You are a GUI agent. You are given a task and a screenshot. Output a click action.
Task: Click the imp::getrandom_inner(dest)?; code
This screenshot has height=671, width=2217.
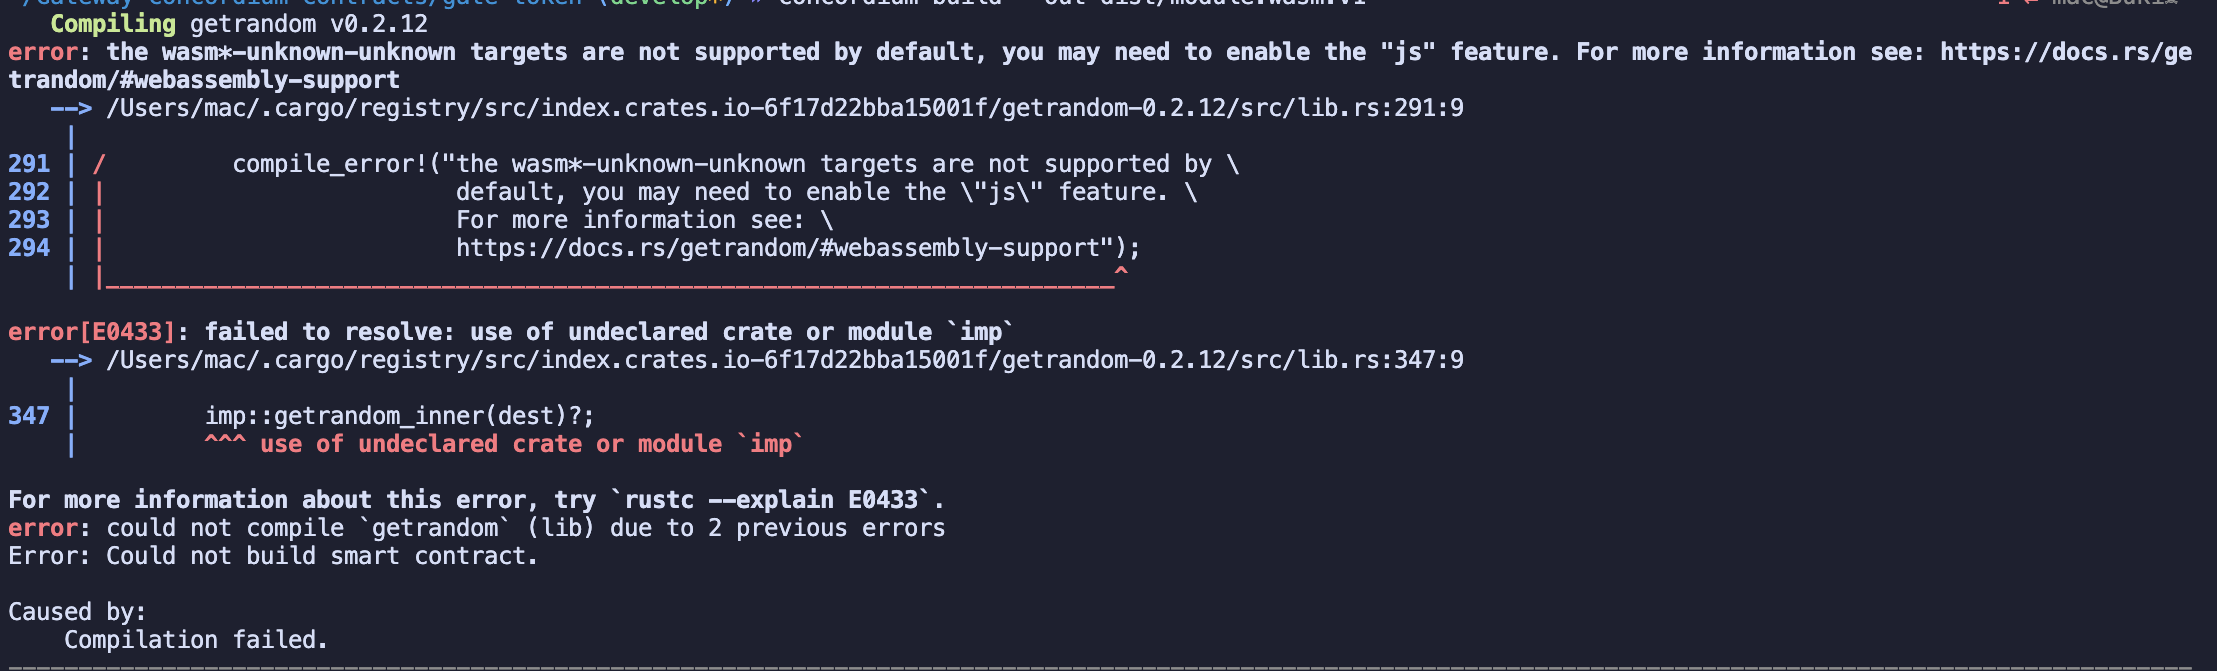click(400, 416)
